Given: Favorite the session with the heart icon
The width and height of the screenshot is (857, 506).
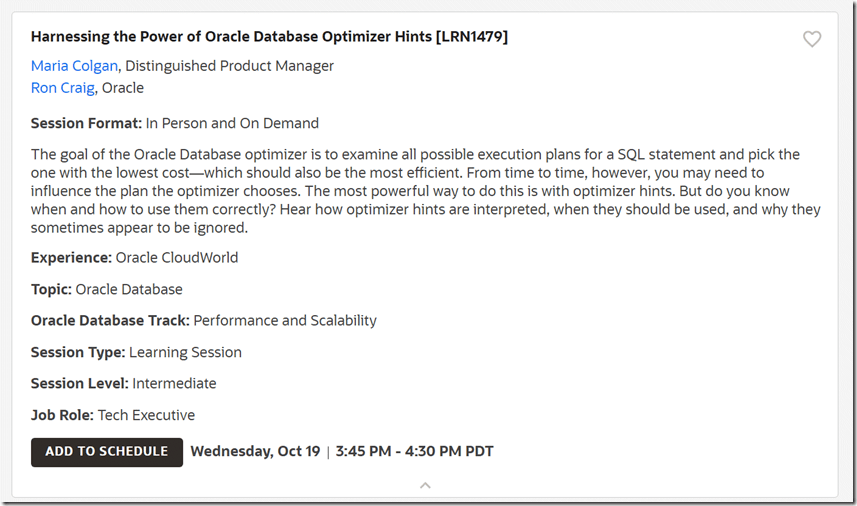Looking at the screenshot, I should pyautogui.click(x=812, y=39).
